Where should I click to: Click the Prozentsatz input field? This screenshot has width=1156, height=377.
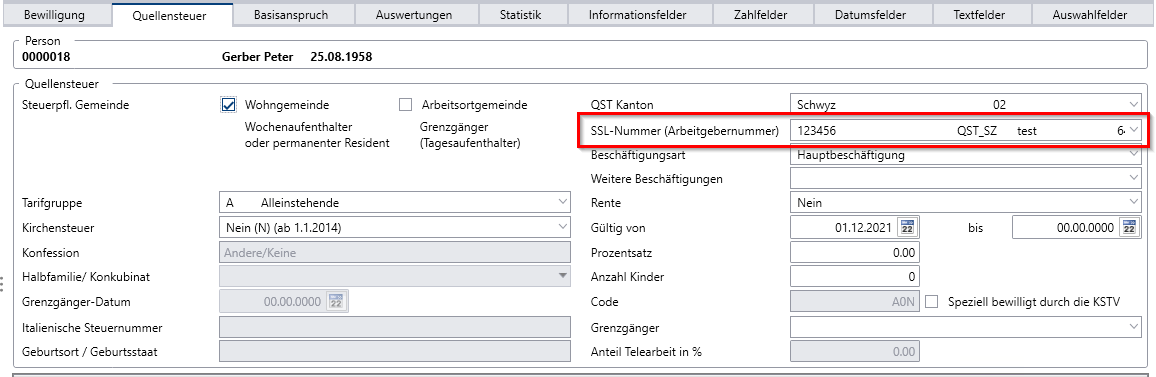(854, 252)
